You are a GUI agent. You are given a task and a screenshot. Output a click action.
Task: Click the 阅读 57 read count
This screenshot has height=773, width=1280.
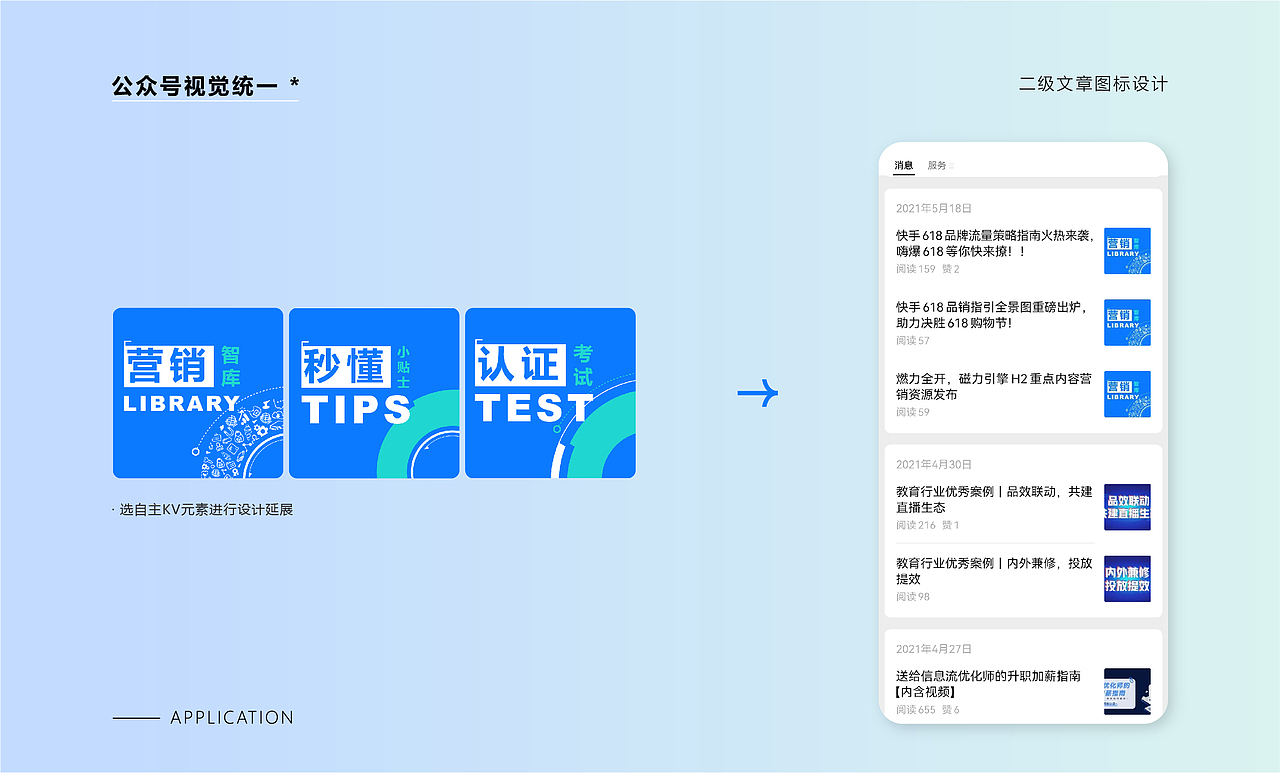[913, 341]
